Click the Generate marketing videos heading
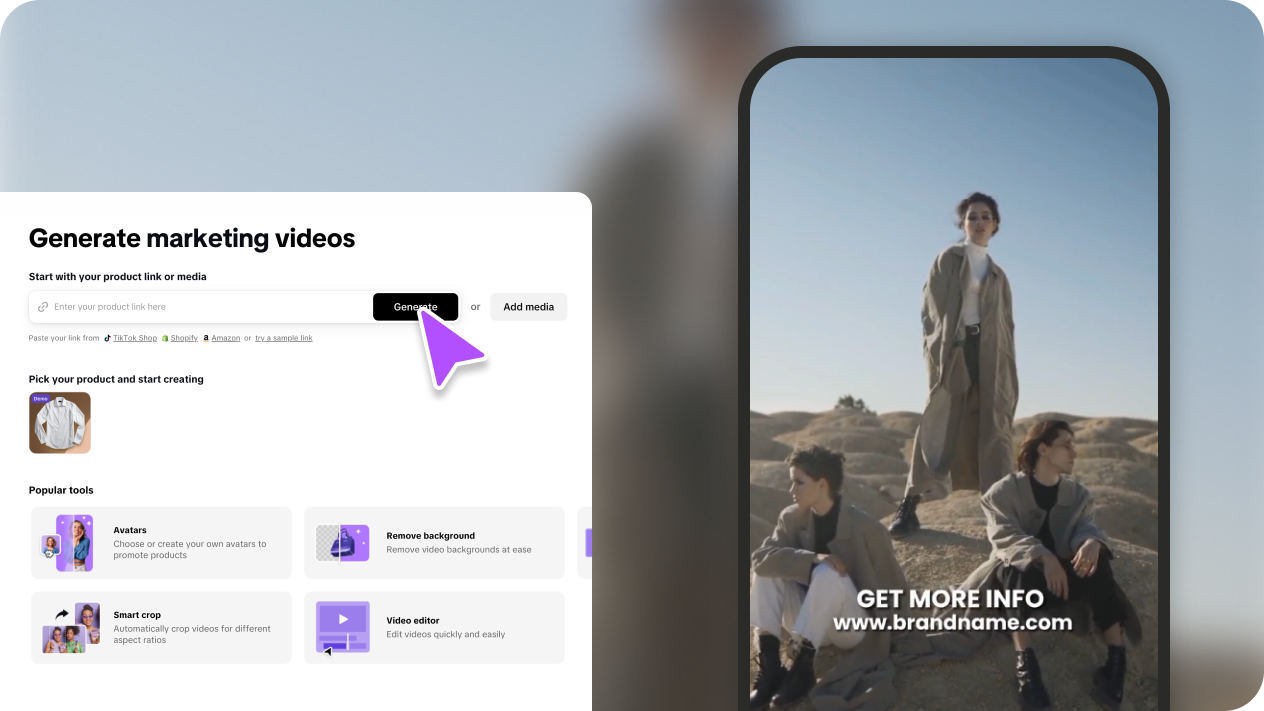Screen dimensions: 1264x711 coord(192,238)
